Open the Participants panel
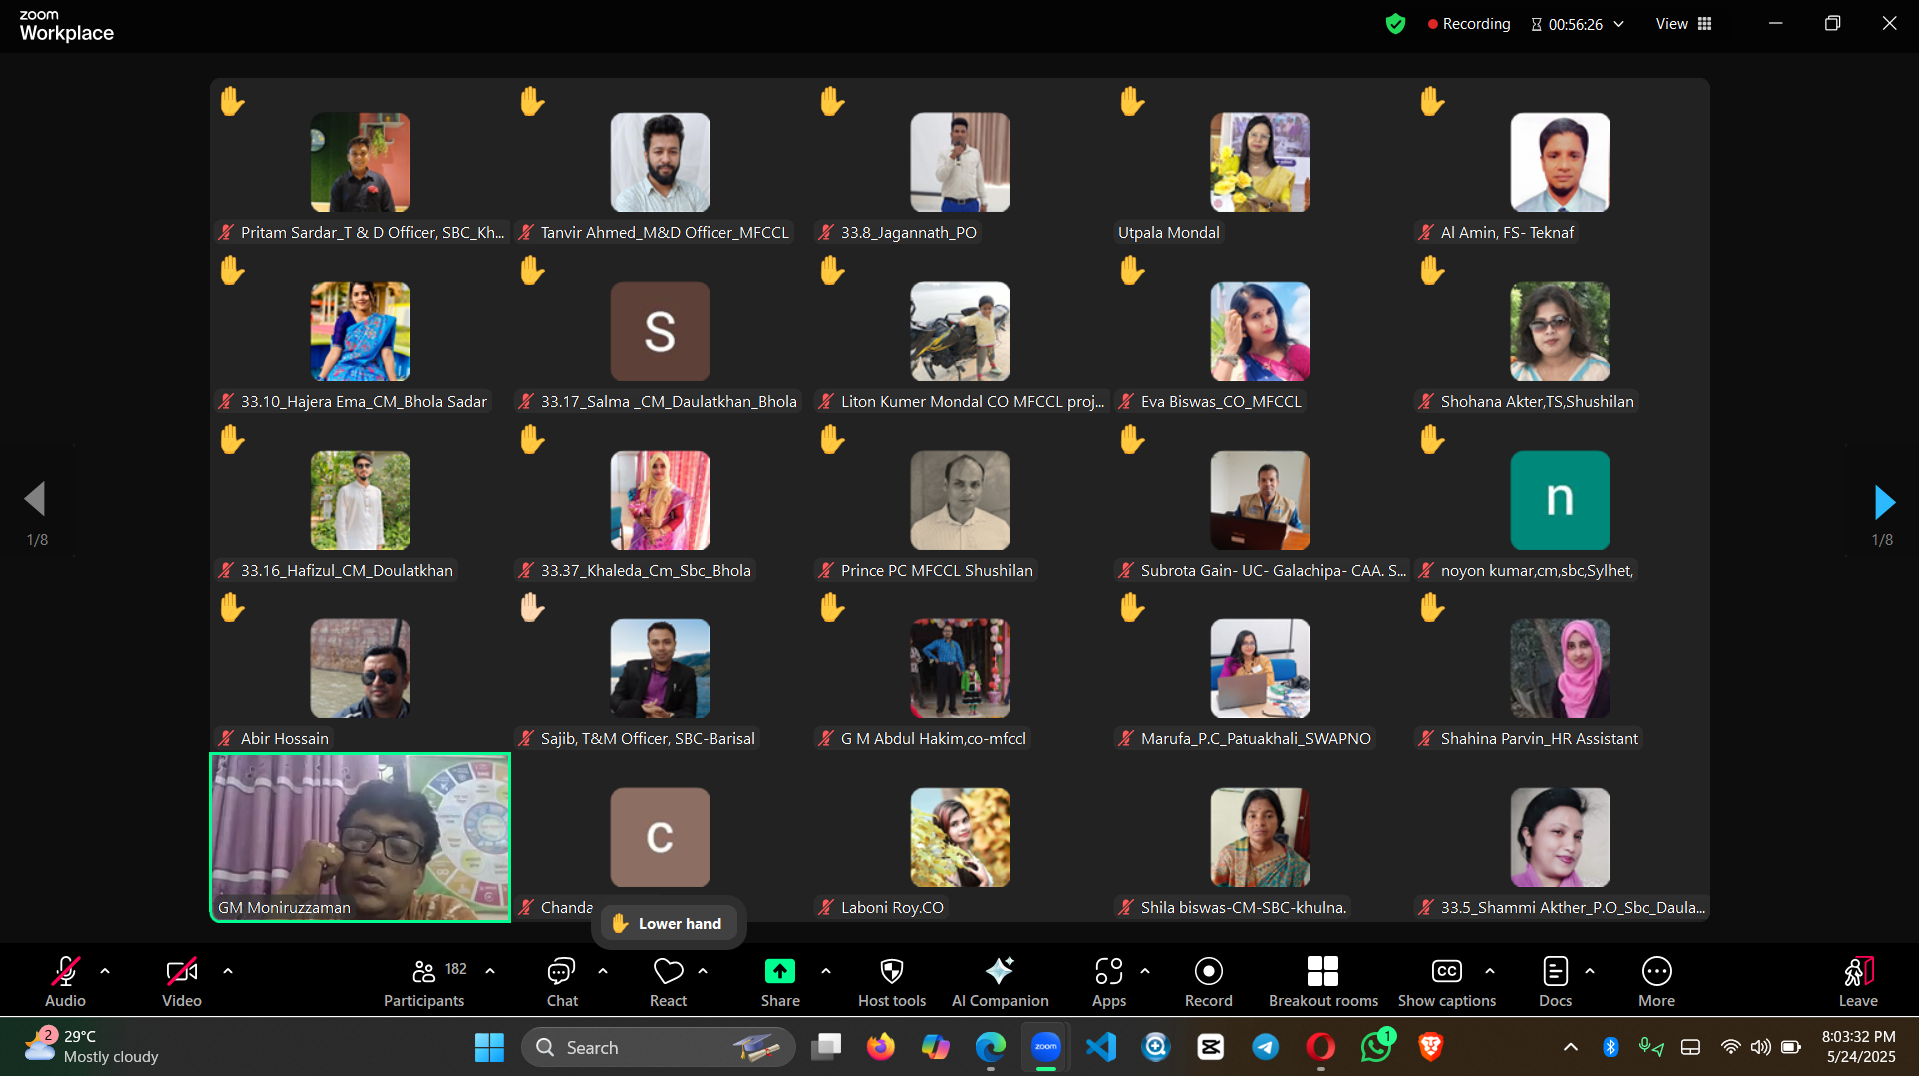This screenshot has width=1919, height=1076. [424, 981]
